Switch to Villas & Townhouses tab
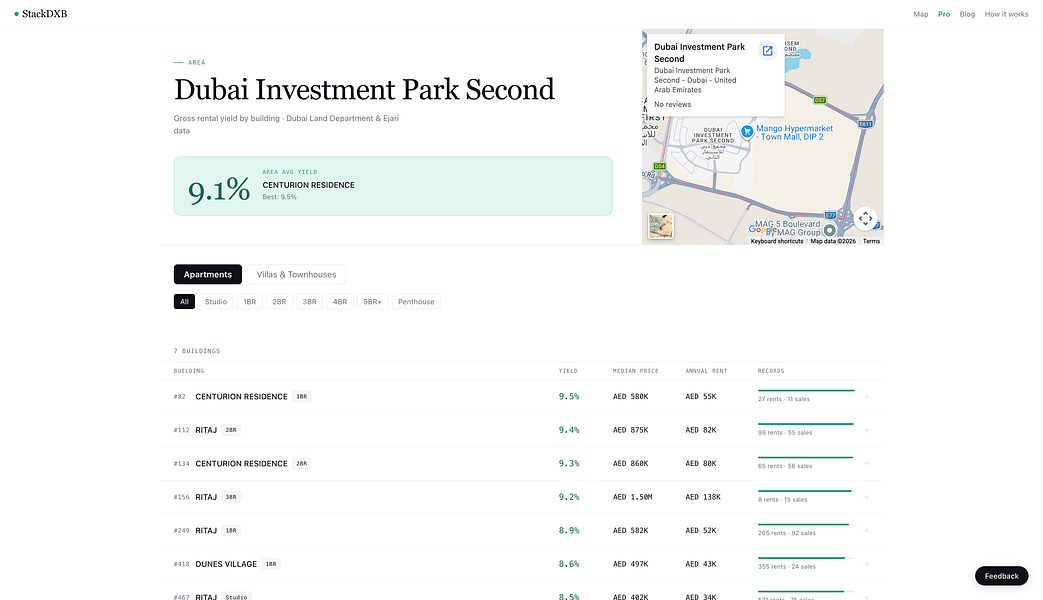The width and height of the screenshot is (1043, 600). coord(296,274)
